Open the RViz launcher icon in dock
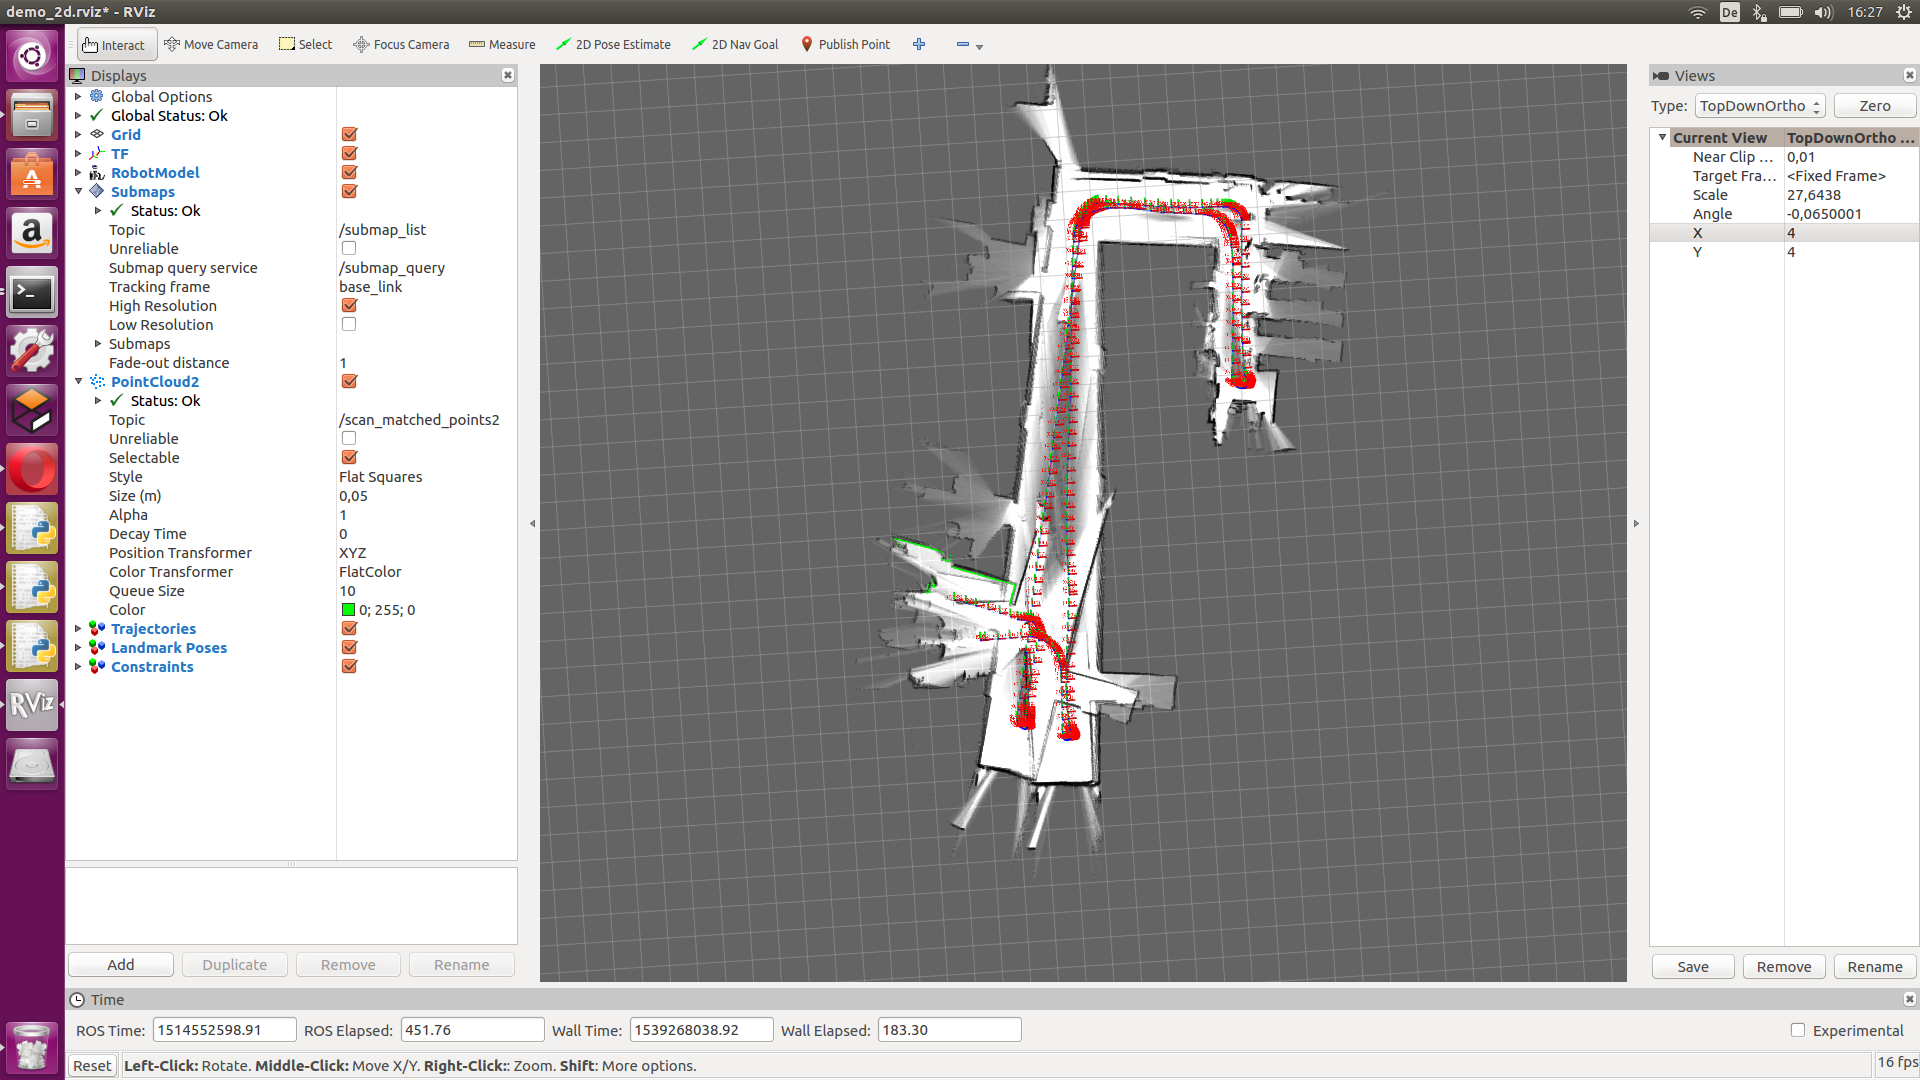 coord(32,705)
